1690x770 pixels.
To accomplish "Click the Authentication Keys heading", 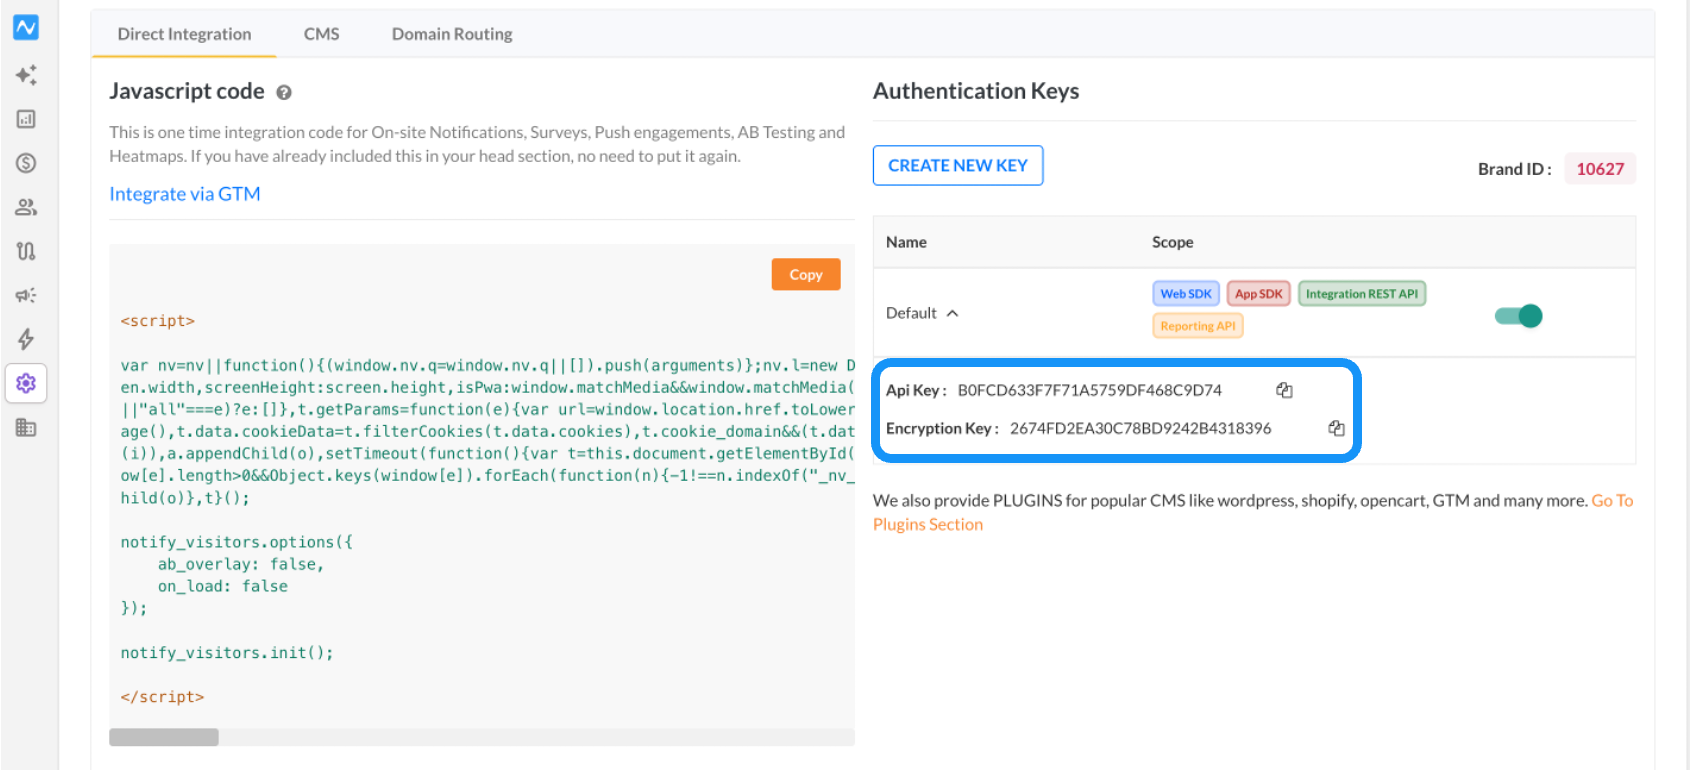I will tap(976, 91).
